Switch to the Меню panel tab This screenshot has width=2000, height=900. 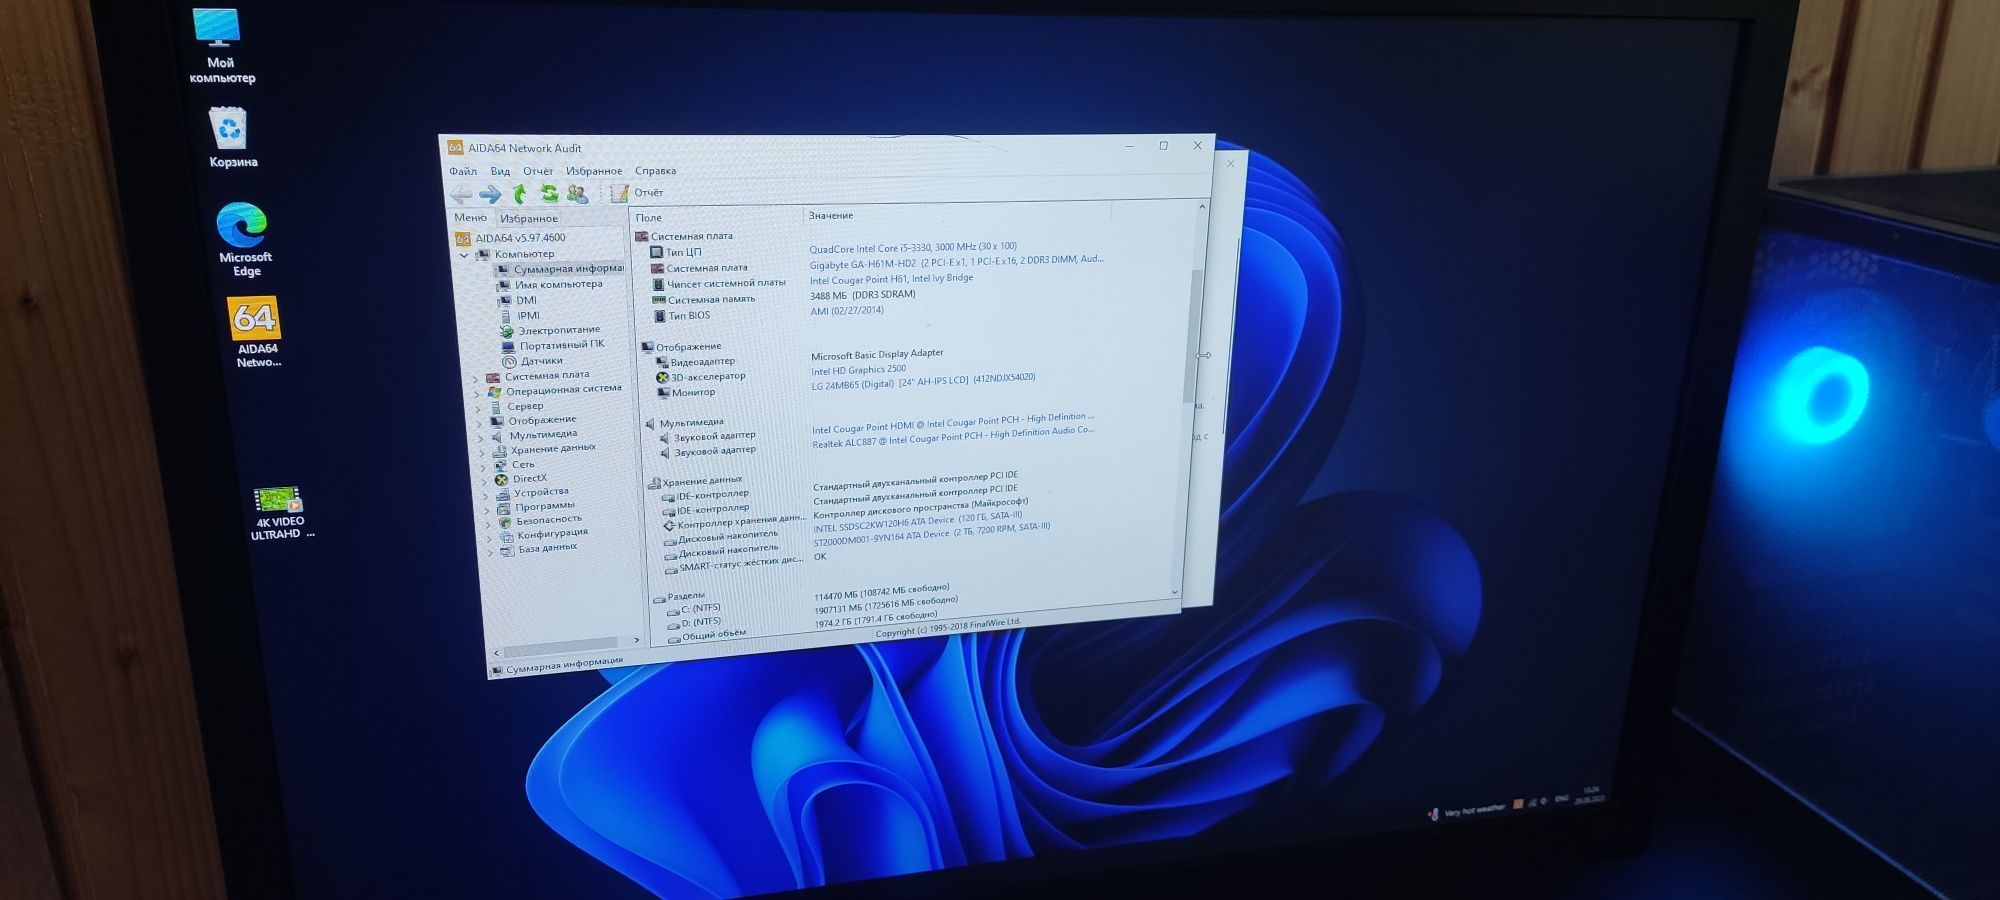tap(470, 217)
